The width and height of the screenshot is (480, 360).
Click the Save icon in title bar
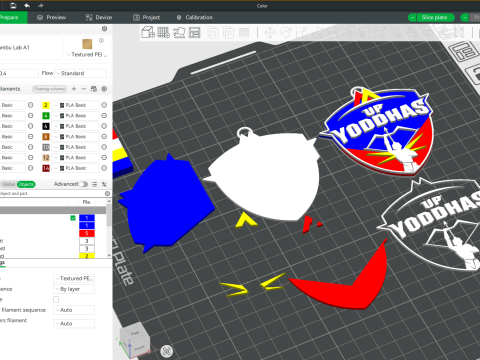point(13,6)
